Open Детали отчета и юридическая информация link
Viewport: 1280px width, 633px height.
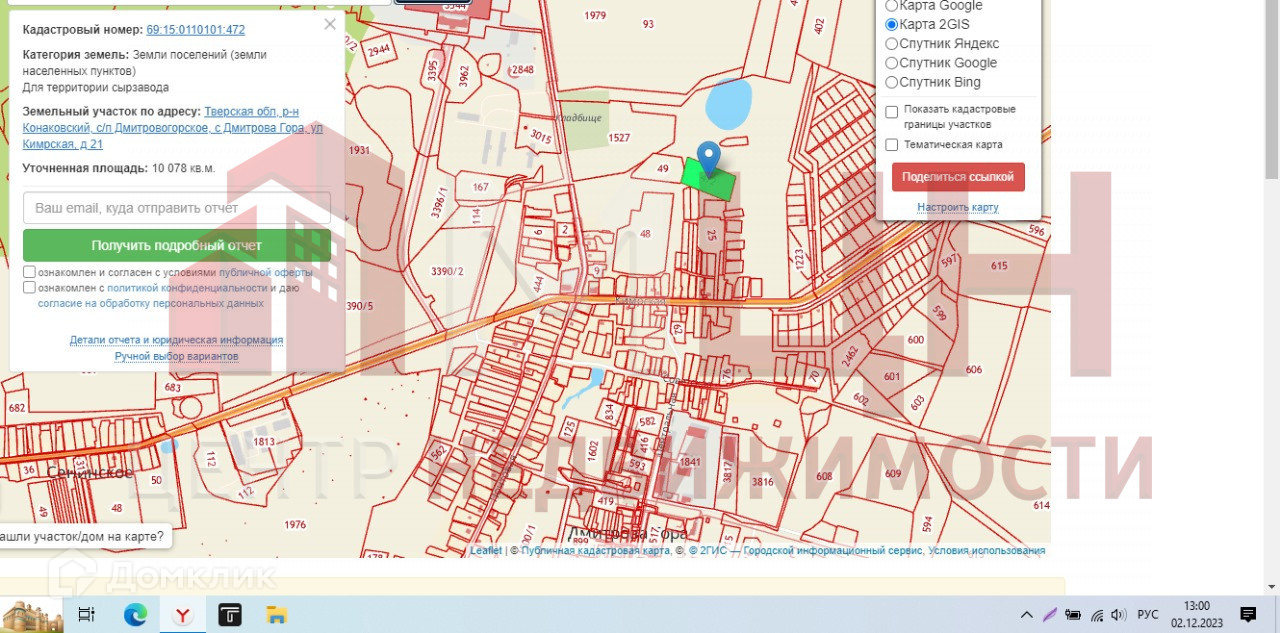[x=177, y=340]
